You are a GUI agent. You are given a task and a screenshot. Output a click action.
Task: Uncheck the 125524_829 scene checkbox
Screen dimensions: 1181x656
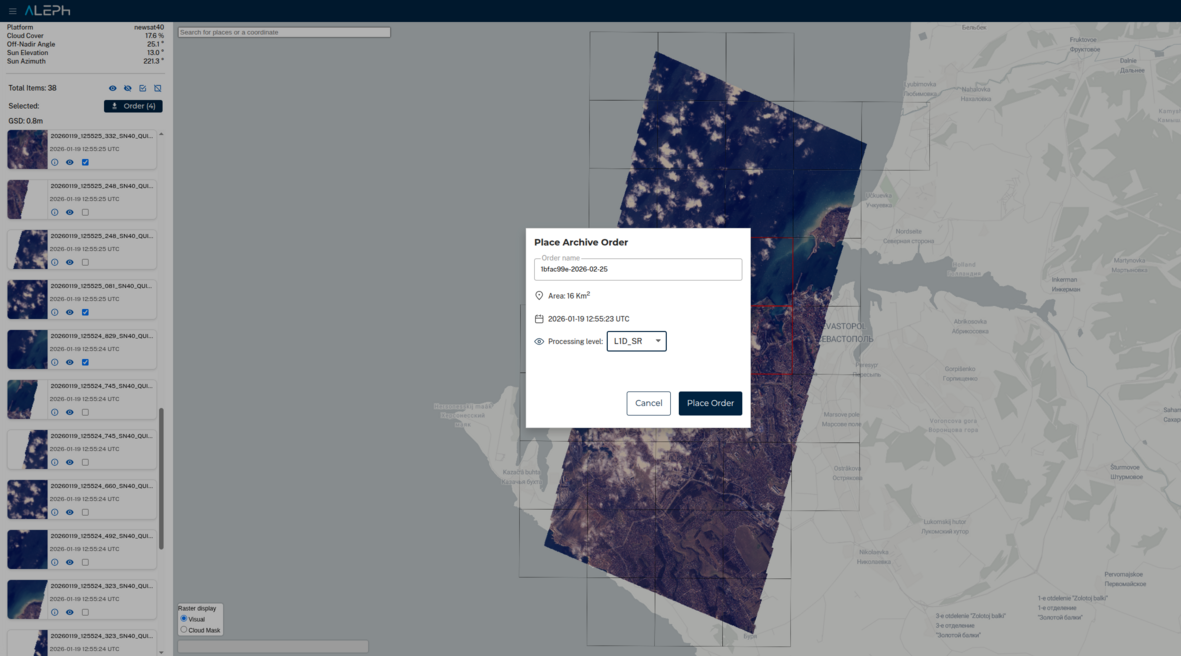(x=85, y=362)
